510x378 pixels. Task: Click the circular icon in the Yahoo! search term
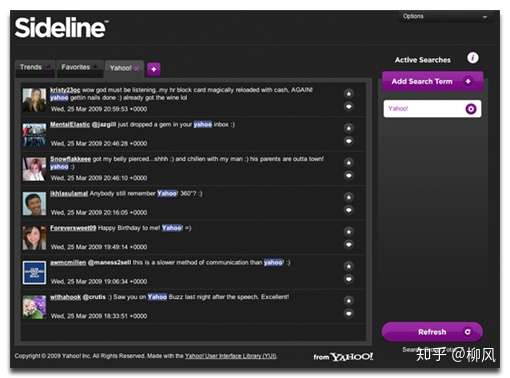pyautogui.click(x=471, y=109)
